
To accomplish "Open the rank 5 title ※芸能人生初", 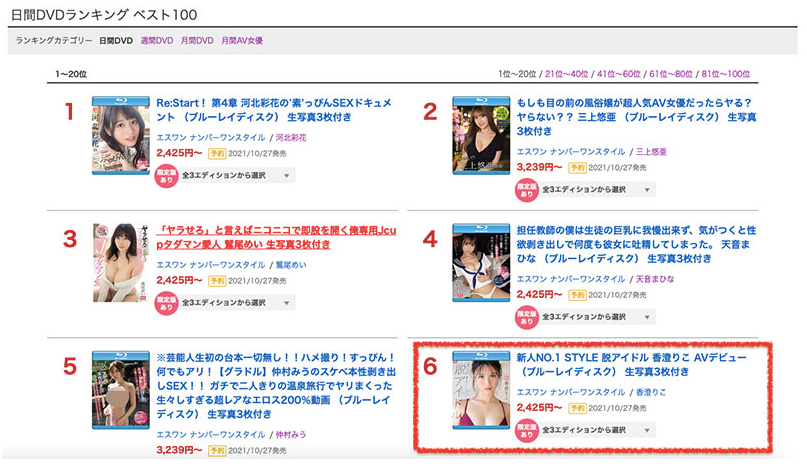I will pos(276,385).
